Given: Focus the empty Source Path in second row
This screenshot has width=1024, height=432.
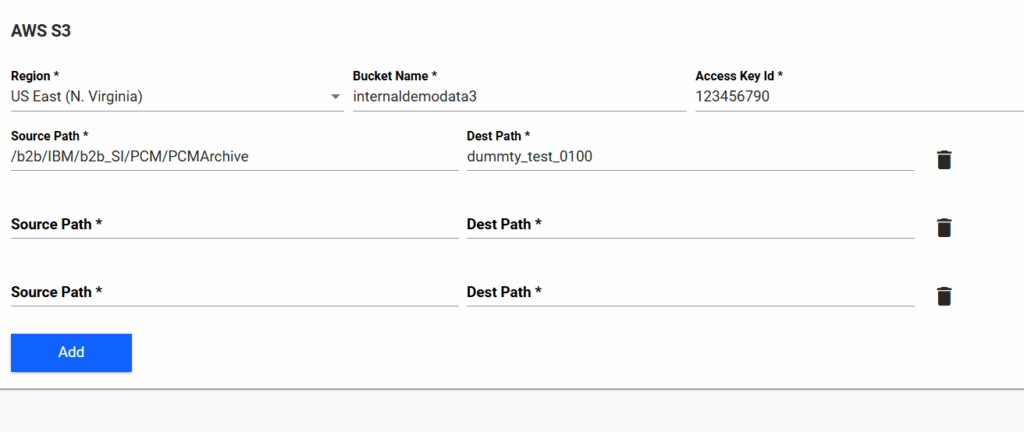Looking at the screenshot, I should coord(234,225).
